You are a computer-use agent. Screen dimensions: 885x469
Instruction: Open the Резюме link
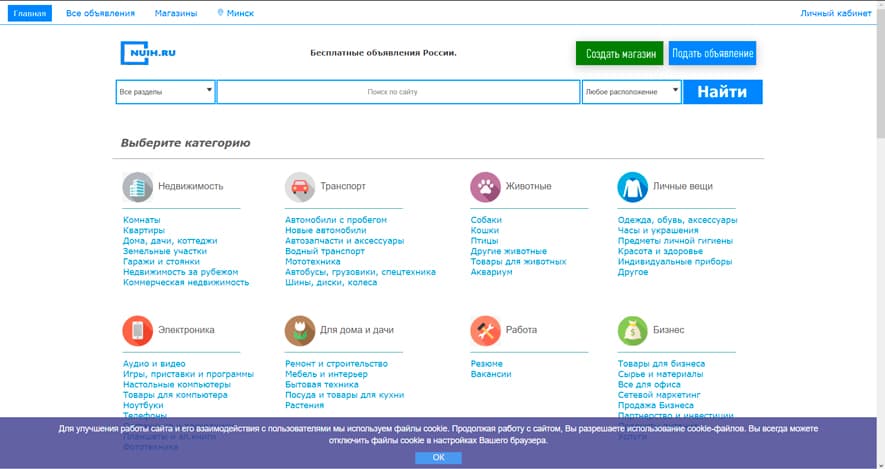(487, 364)
